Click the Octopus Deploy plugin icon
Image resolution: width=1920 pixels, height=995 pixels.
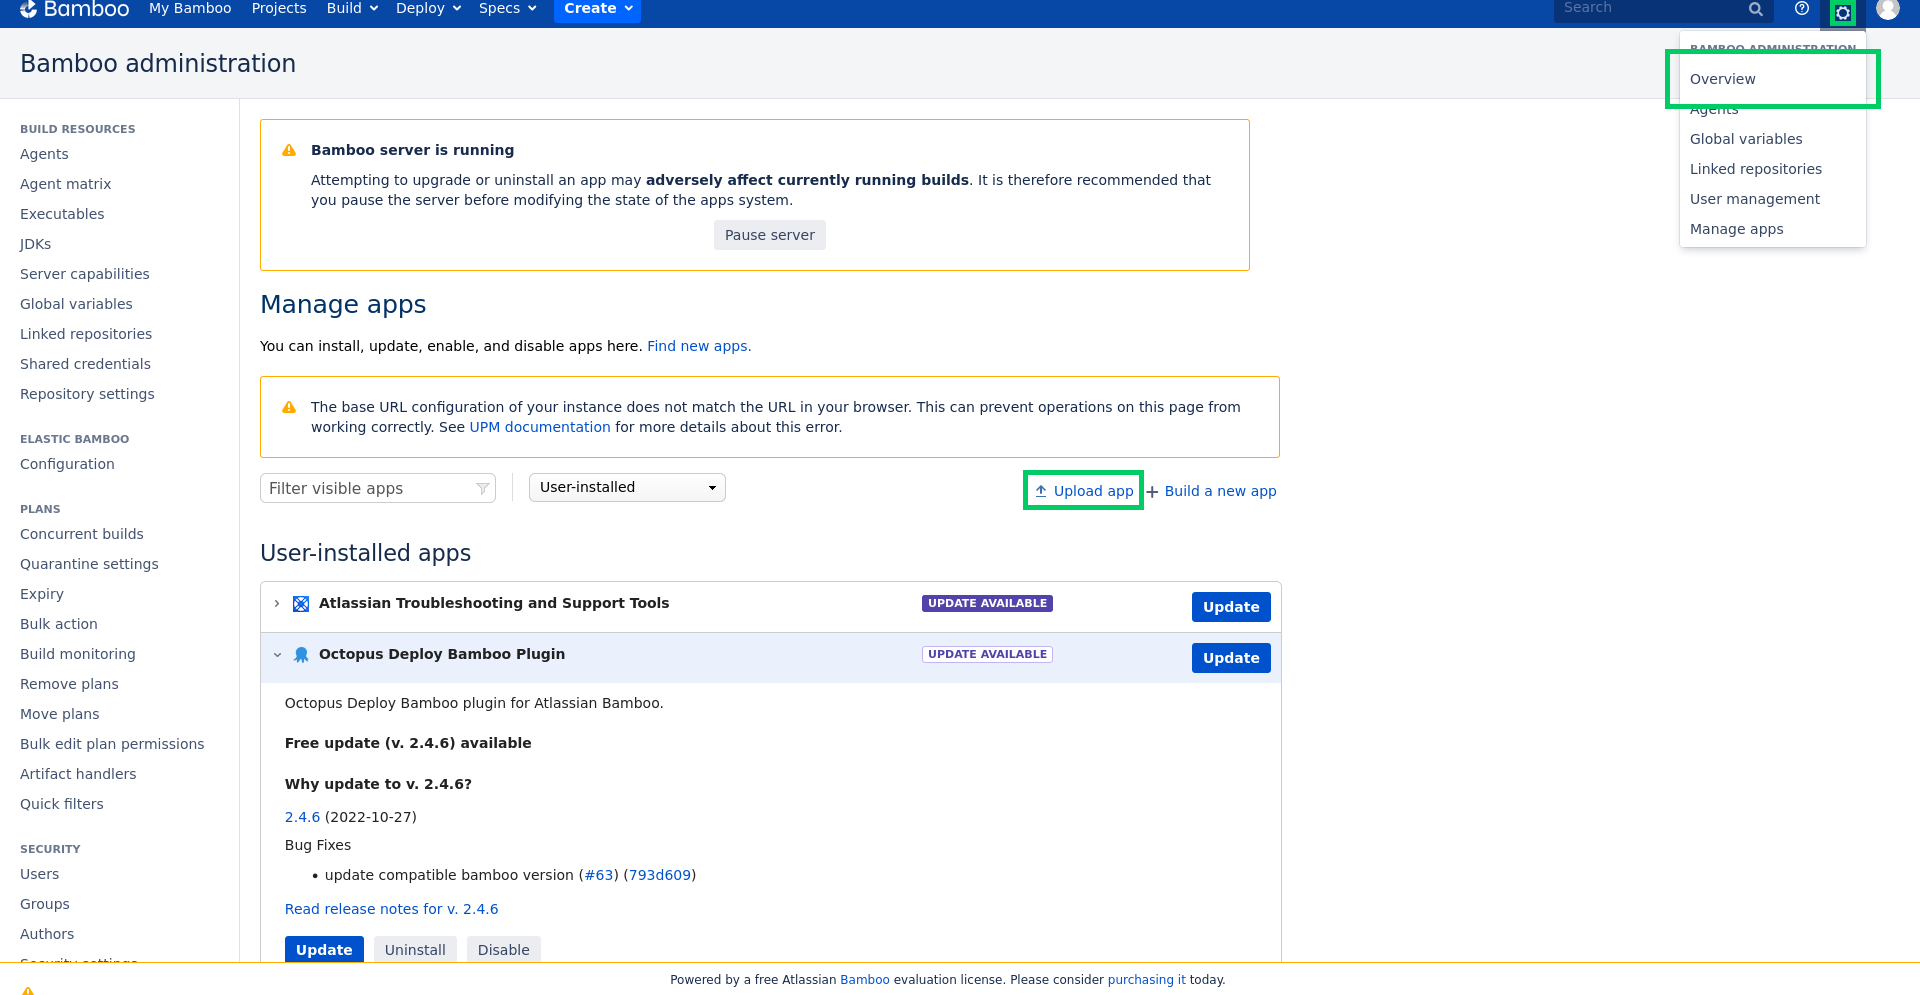click(301, 655)
